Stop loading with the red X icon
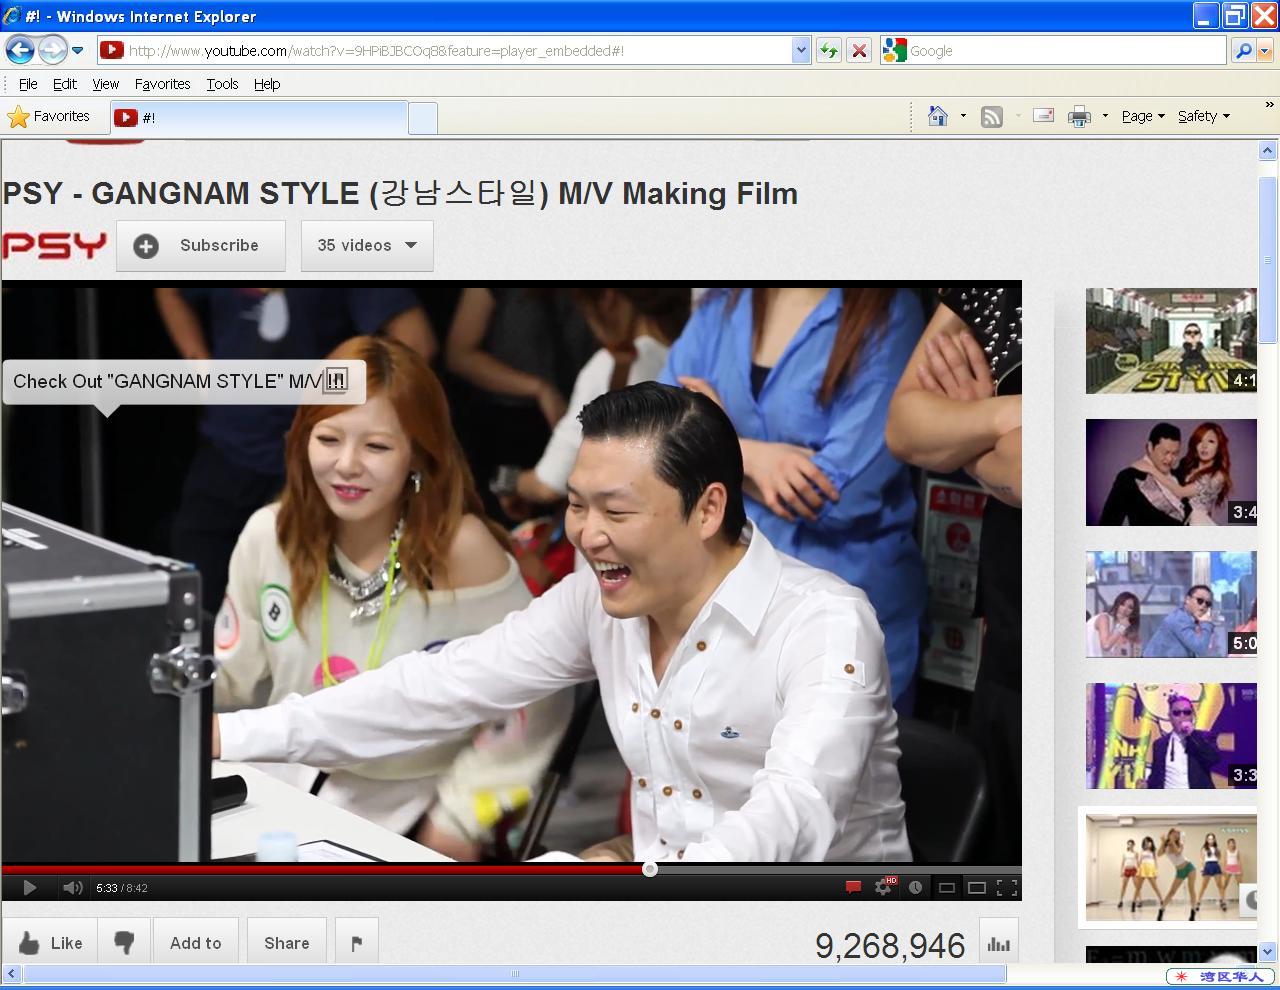1280x990 pixels. [859, 50]
